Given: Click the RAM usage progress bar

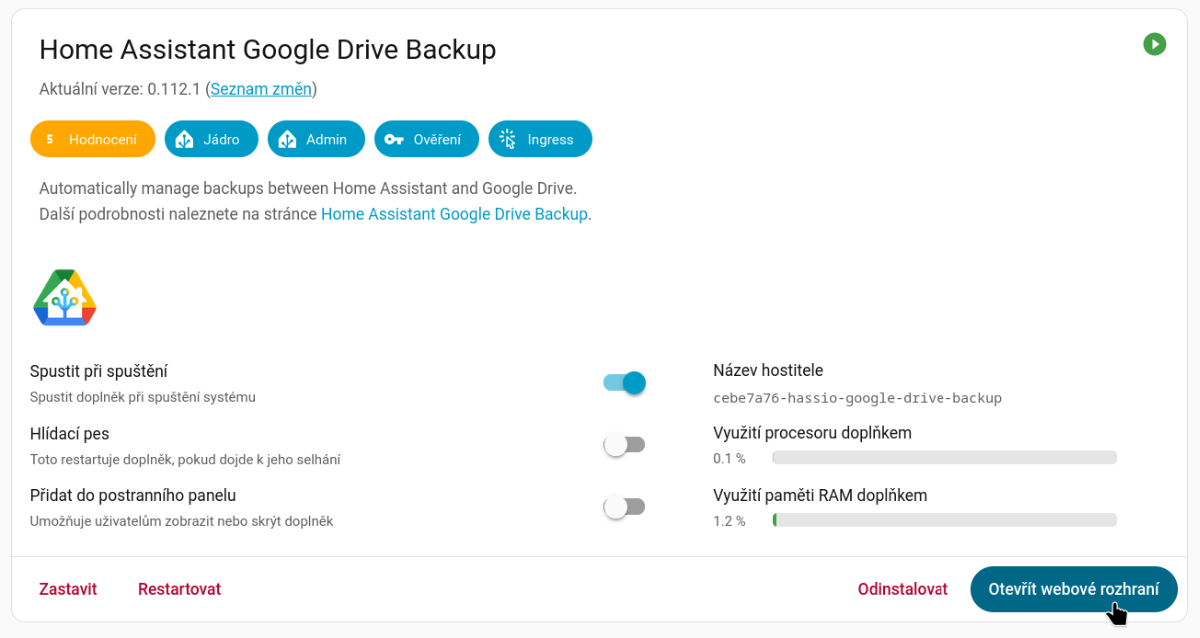Looking at the screenshot, I should (x=943, y=519).
